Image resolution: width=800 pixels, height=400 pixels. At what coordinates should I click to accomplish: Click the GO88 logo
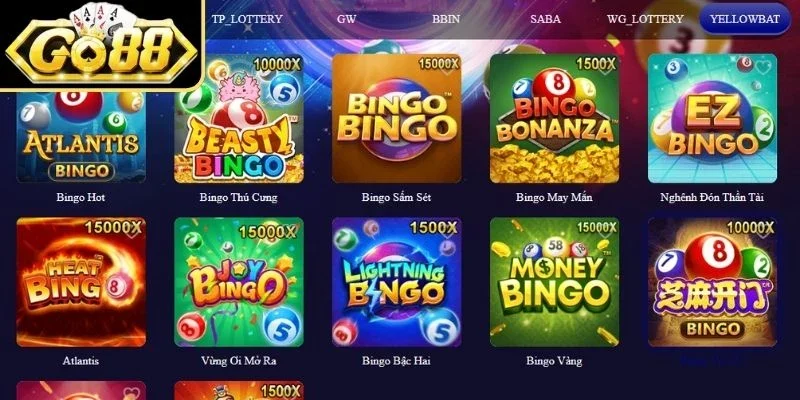pos(102,45)
